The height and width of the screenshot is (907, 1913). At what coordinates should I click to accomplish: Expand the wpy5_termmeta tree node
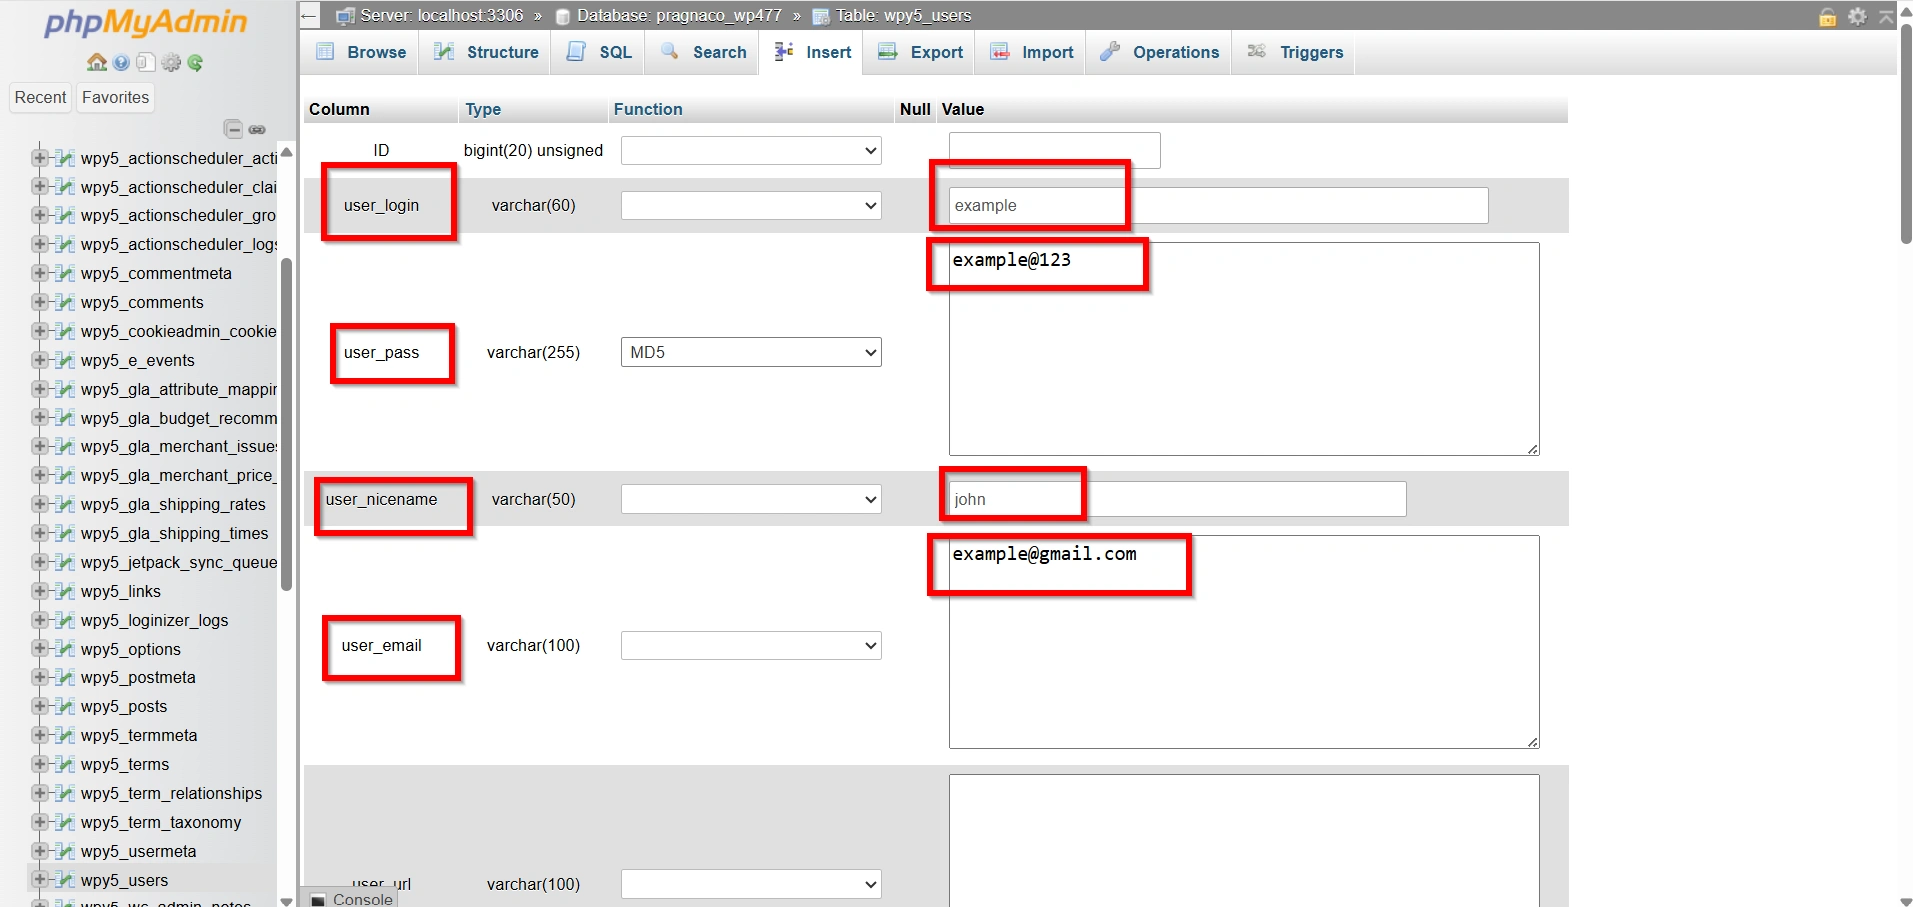(x=39, y=734)
